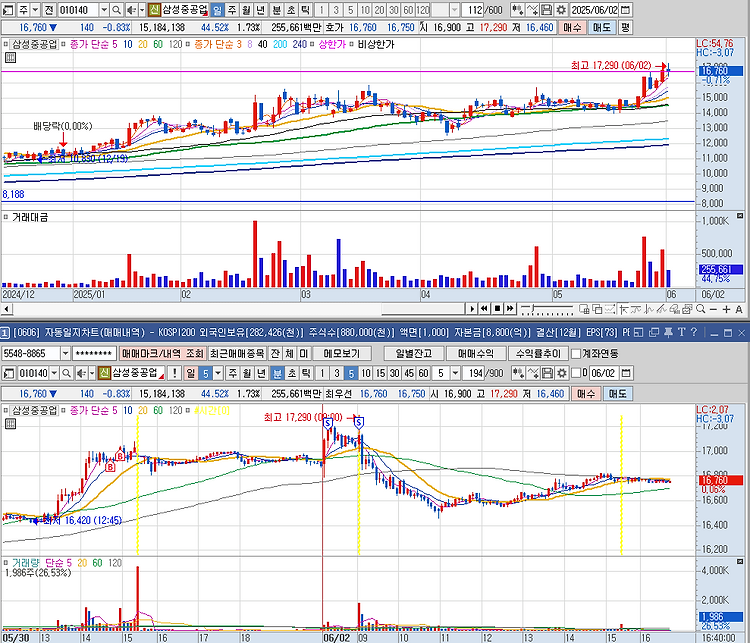The image size is (750, 643).
Task: Expand 010140 code dropdown in lower toolbar
Action: pyautogui.click(x=54, y=373)
